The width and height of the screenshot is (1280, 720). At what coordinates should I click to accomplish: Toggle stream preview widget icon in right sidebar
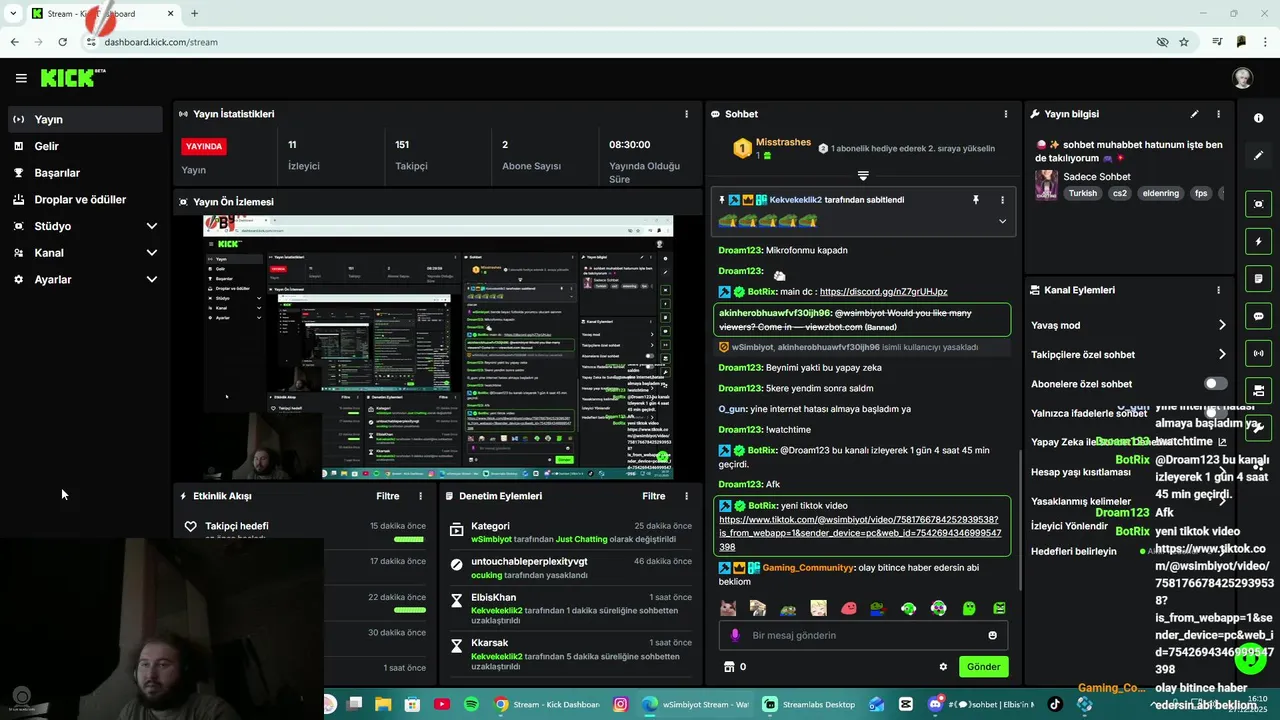point(1259,204)
